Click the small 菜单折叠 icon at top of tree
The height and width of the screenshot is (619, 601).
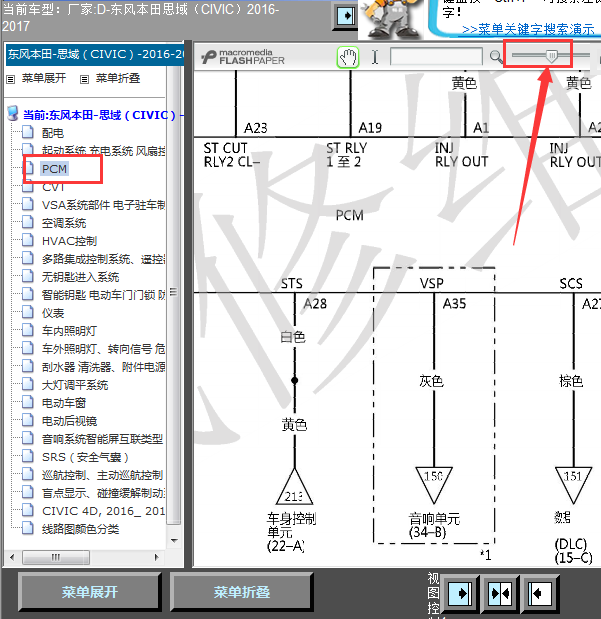click(84, 80)
